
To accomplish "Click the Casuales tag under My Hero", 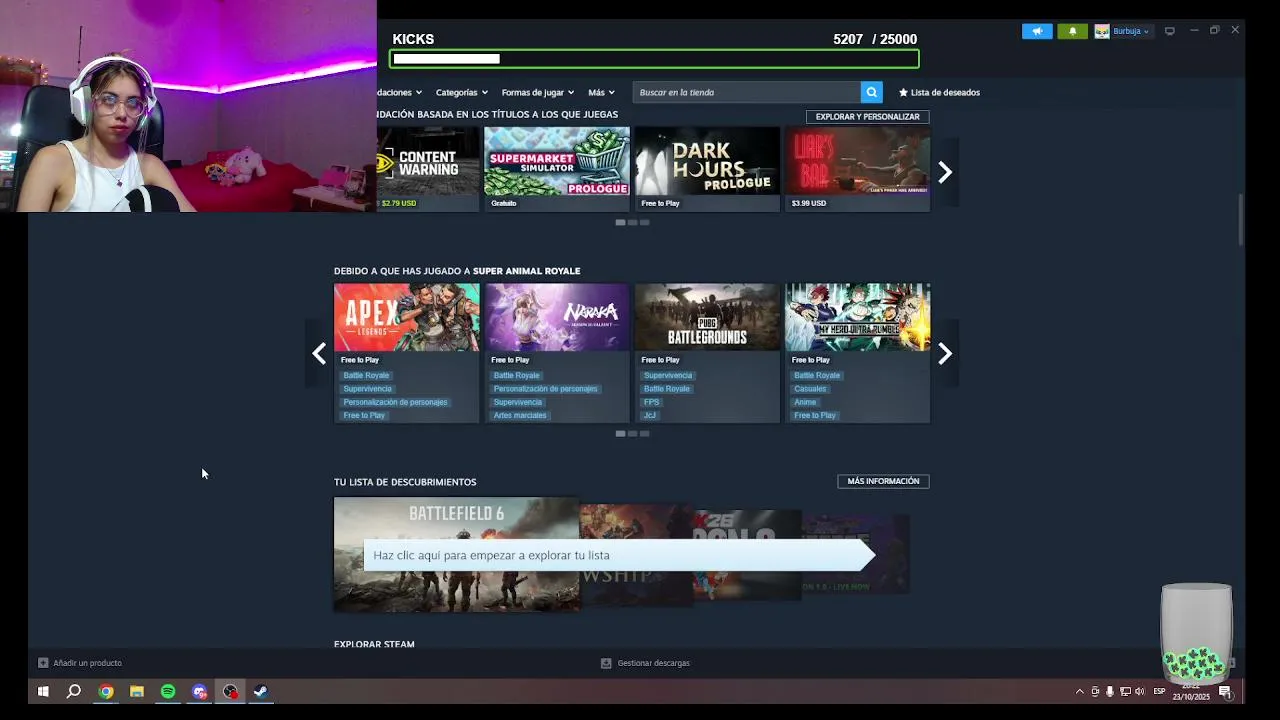I will [810, 389].
